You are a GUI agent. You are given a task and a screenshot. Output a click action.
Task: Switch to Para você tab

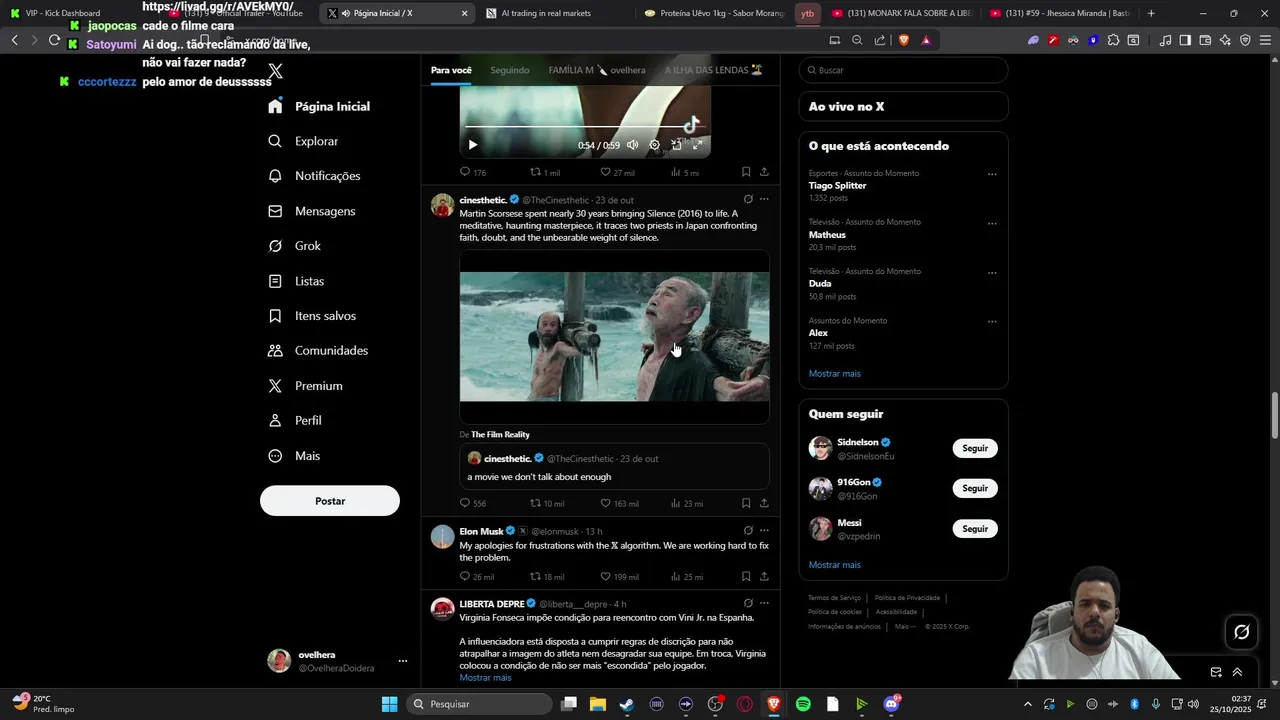451,70
